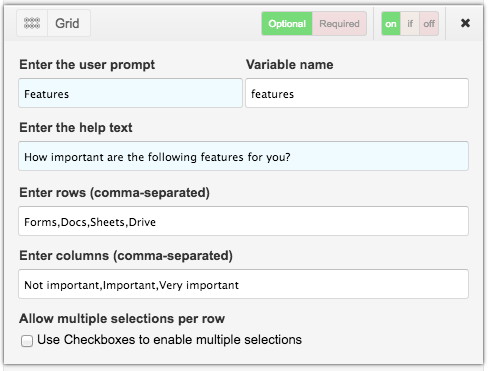The image size is (489, 371).
Task: Click the columns input field
Action: click(244, 284)
